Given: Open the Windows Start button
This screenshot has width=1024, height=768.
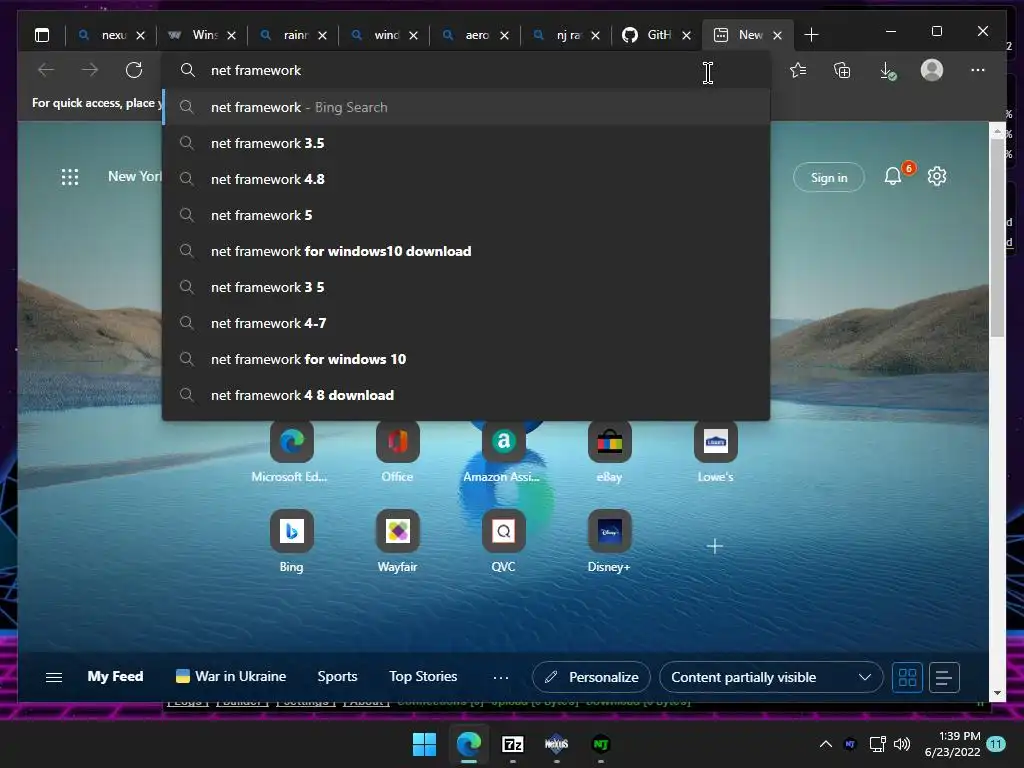Looking at the screenshot, I should (x=424, y=744).
